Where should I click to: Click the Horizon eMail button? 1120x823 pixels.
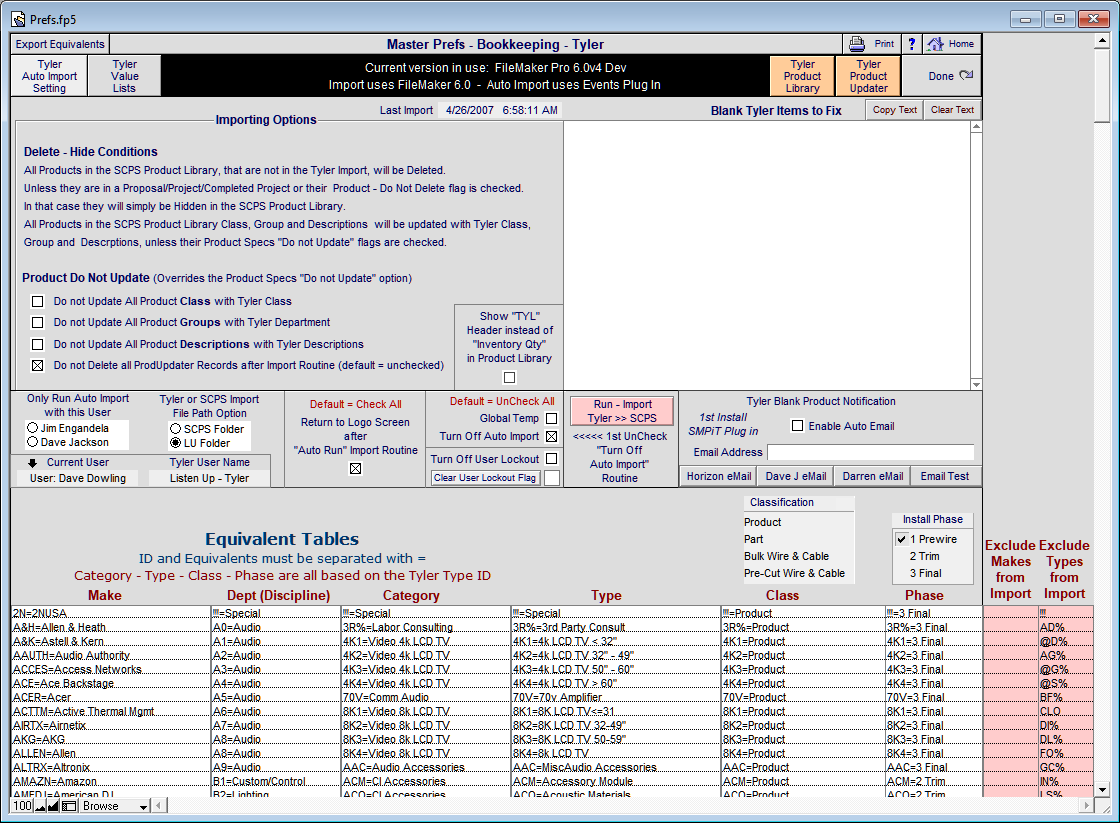pos(719,477)
